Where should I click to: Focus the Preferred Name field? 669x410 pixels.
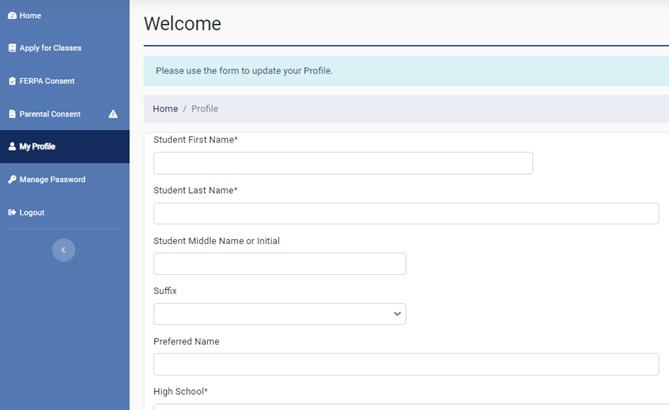point(406,364)
